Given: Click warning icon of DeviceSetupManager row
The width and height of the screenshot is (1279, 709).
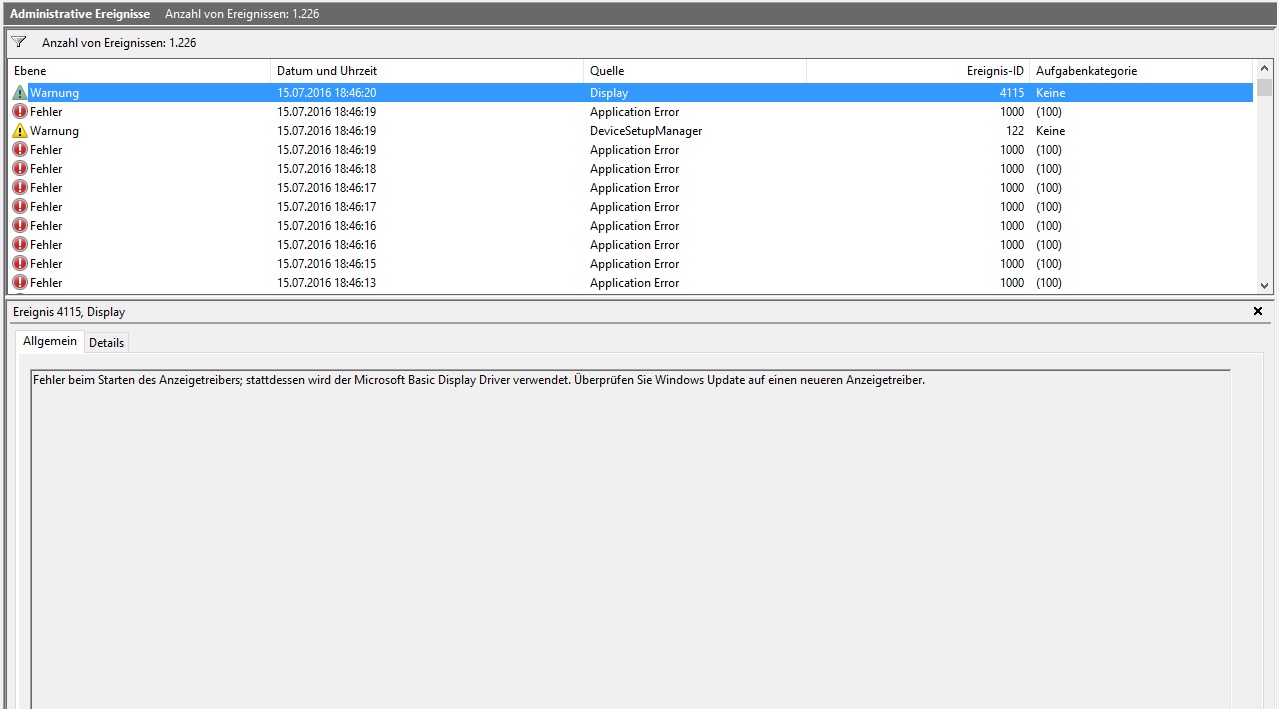Looking at the screenshot, I should (20, 130).
